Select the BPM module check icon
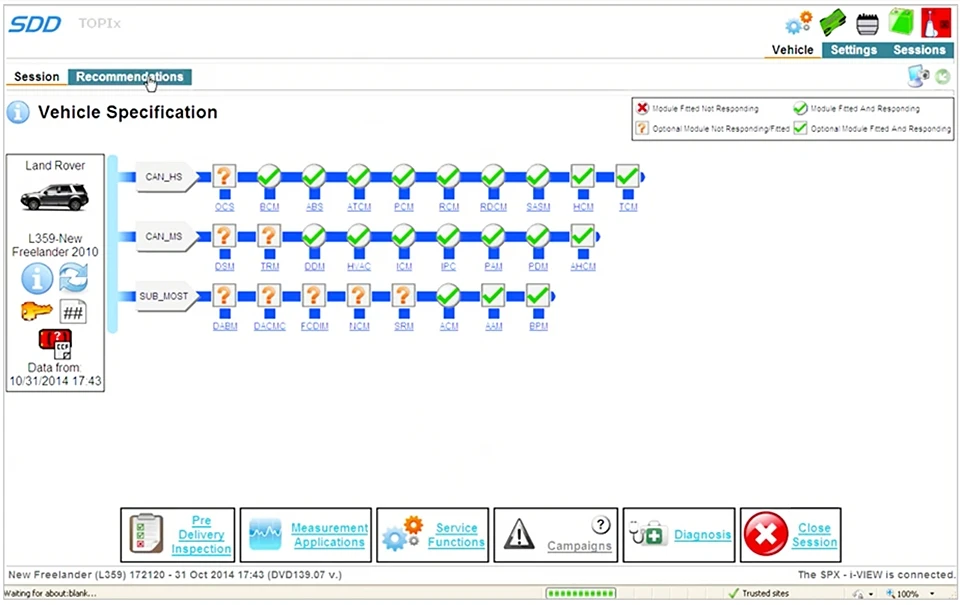The width and height of the screenshot is (960, 605). 538,296
